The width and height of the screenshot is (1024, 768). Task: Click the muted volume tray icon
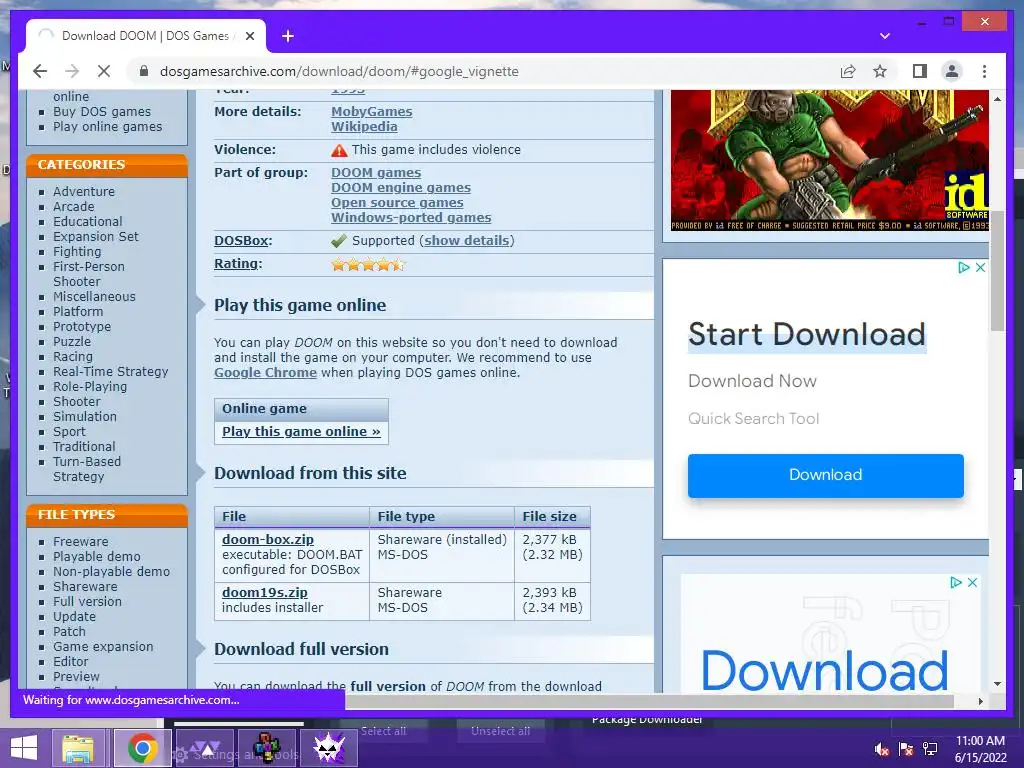(x=882, y=749)
